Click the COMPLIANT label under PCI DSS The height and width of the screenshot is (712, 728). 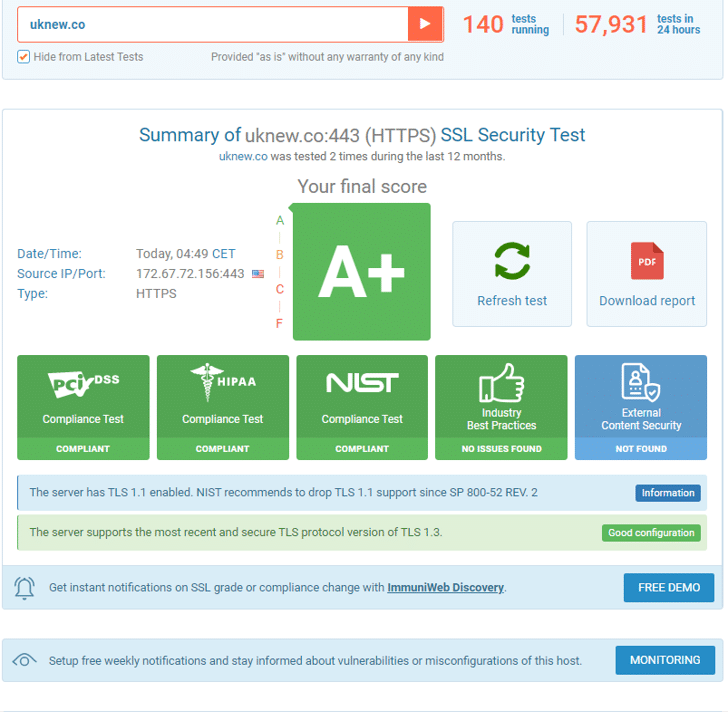(x=83, y=449)
